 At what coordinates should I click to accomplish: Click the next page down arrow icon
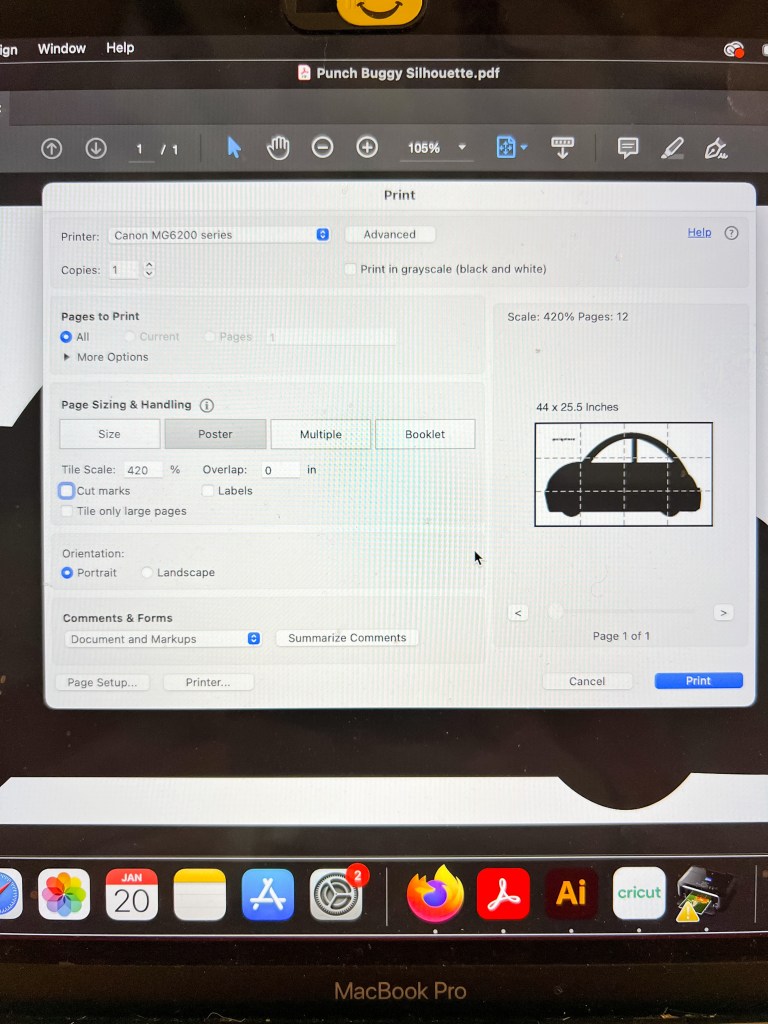[96, 148]
